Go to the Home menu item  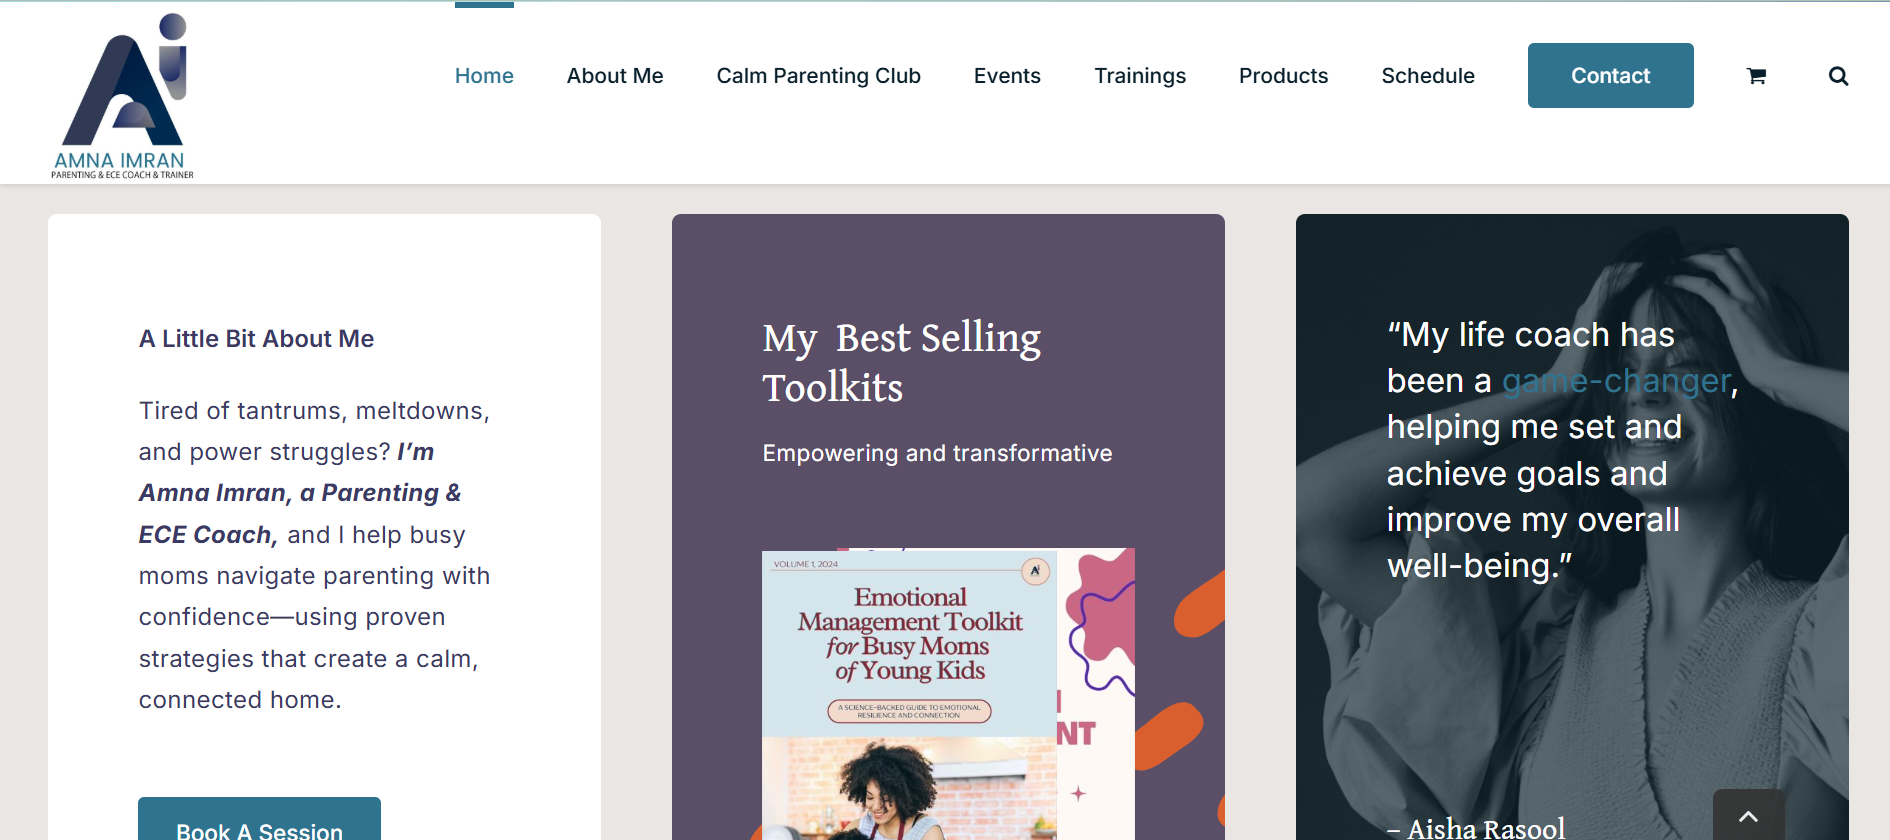point(484,76)
